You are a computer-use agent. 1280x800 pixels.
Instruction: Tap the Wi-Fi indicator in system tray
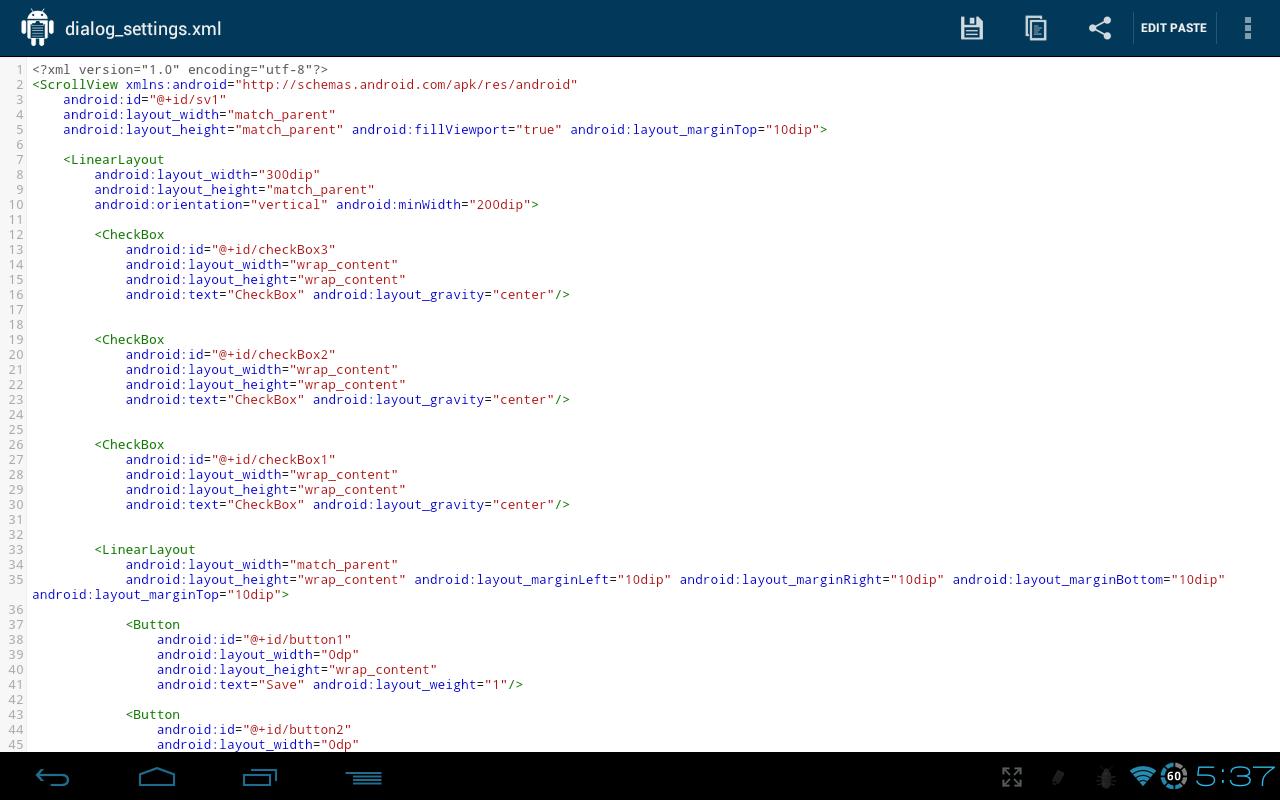tap(1141, 777)
